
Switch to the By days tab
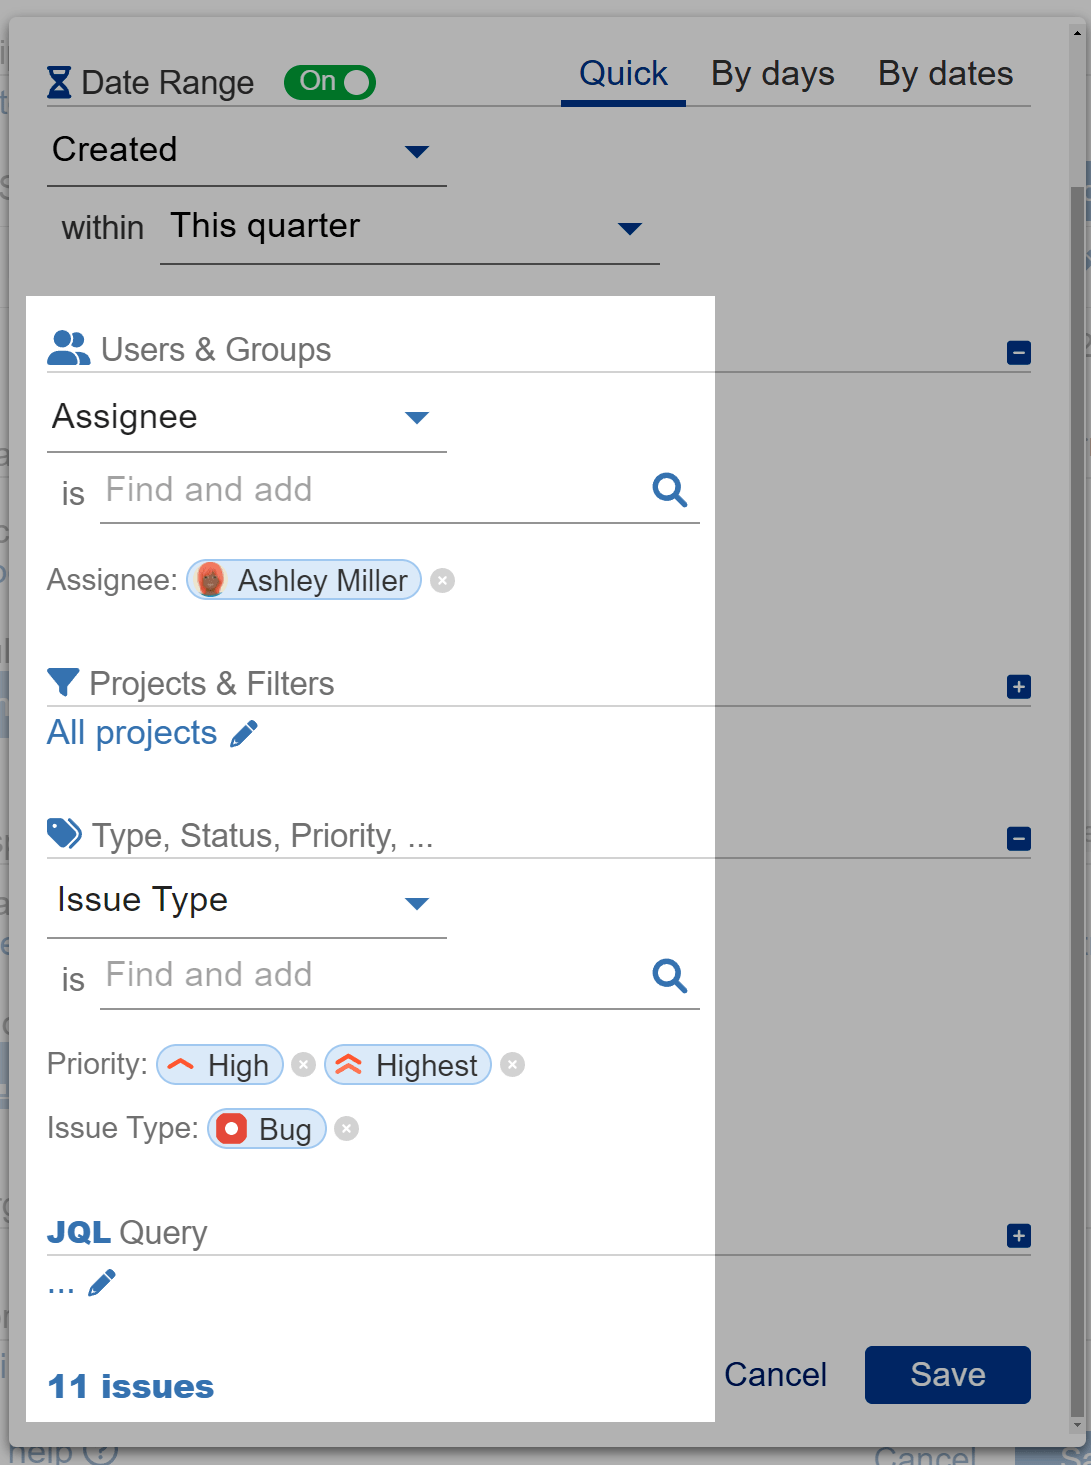[772, 72]
